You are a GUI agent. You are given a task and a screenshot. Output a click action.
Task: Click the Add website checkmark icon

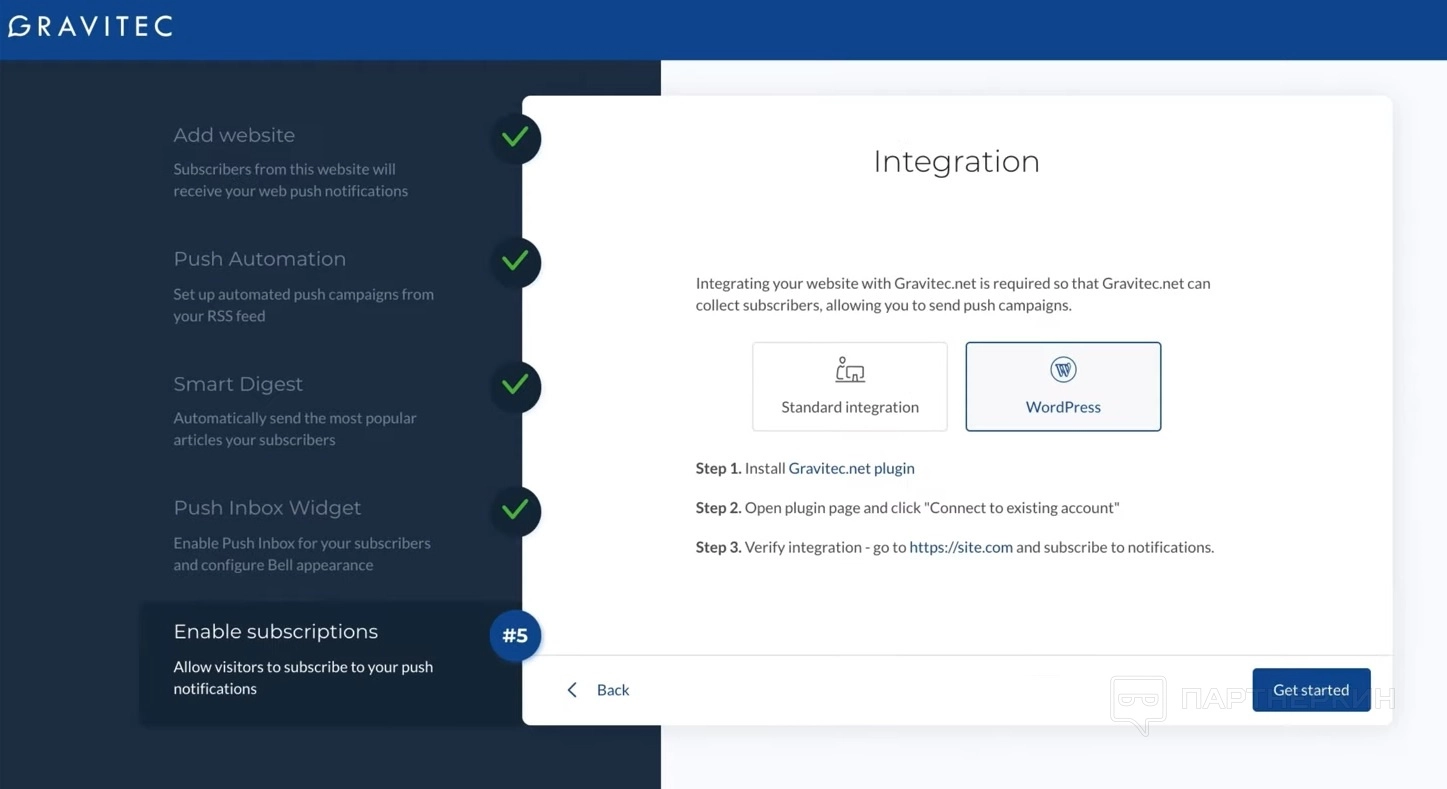coord(515,137)
